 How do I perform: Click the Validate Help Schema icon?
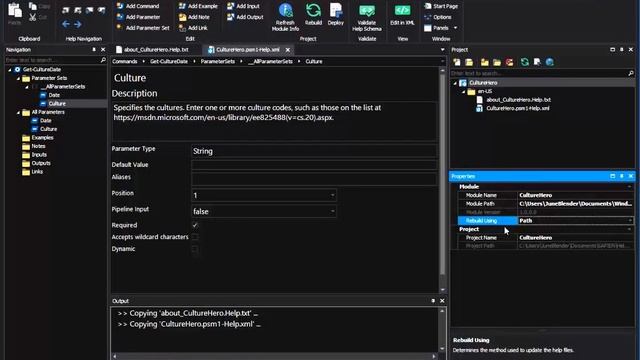(367, 10)
